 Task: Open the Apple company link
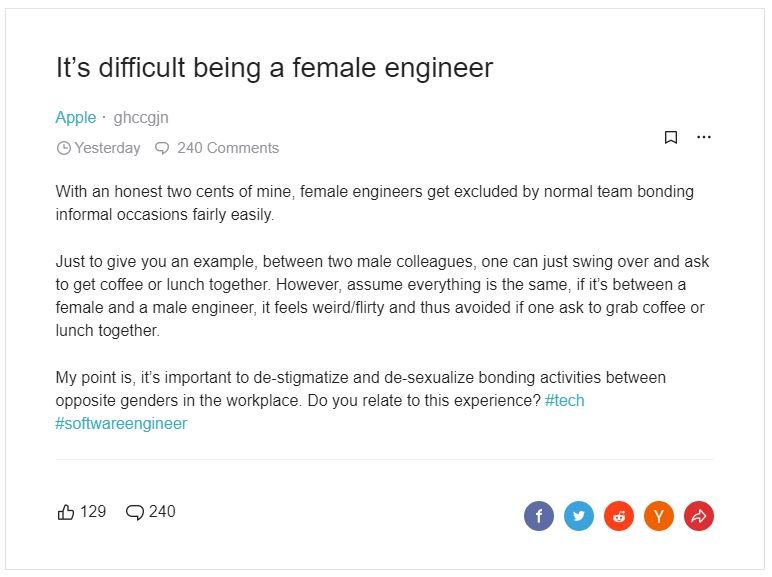click(76, 118)
